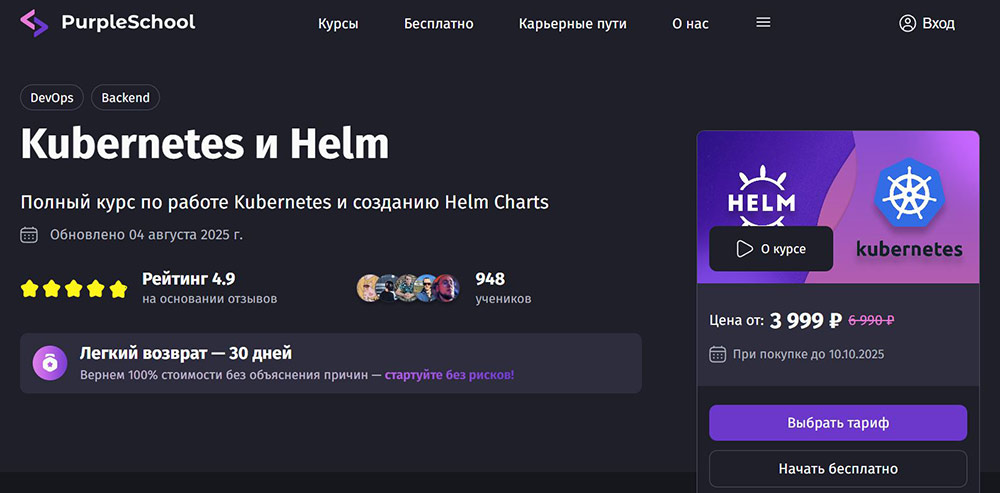Follow the стартуйте без рисков link
1000x493 pixels.
coord(450,375)
